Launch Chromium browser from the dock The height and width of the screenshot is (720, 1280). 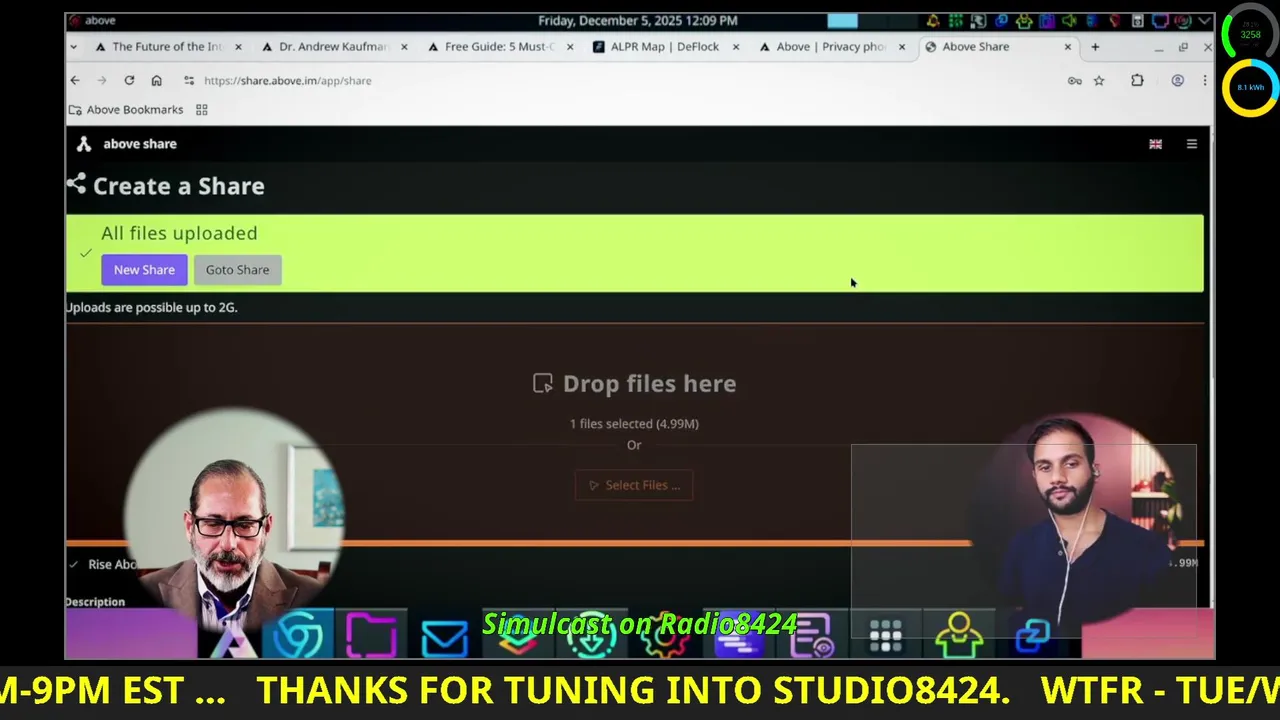[298, 636]
